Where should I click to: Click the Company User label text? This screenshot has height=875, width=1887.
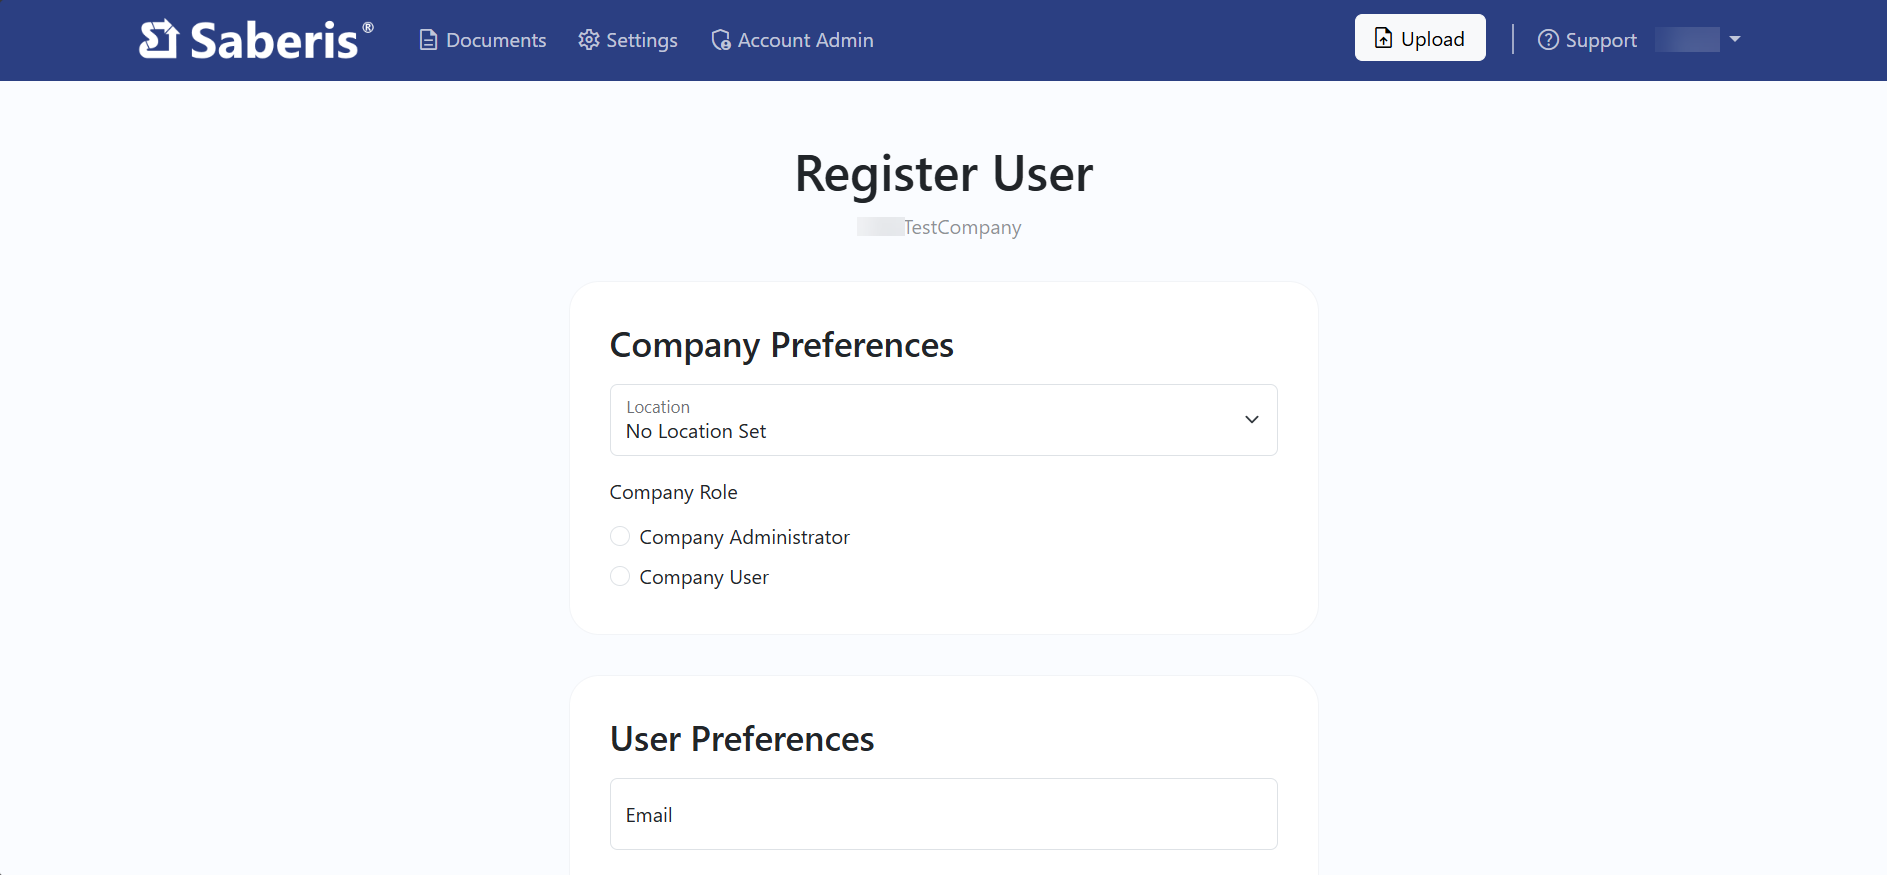704,577
